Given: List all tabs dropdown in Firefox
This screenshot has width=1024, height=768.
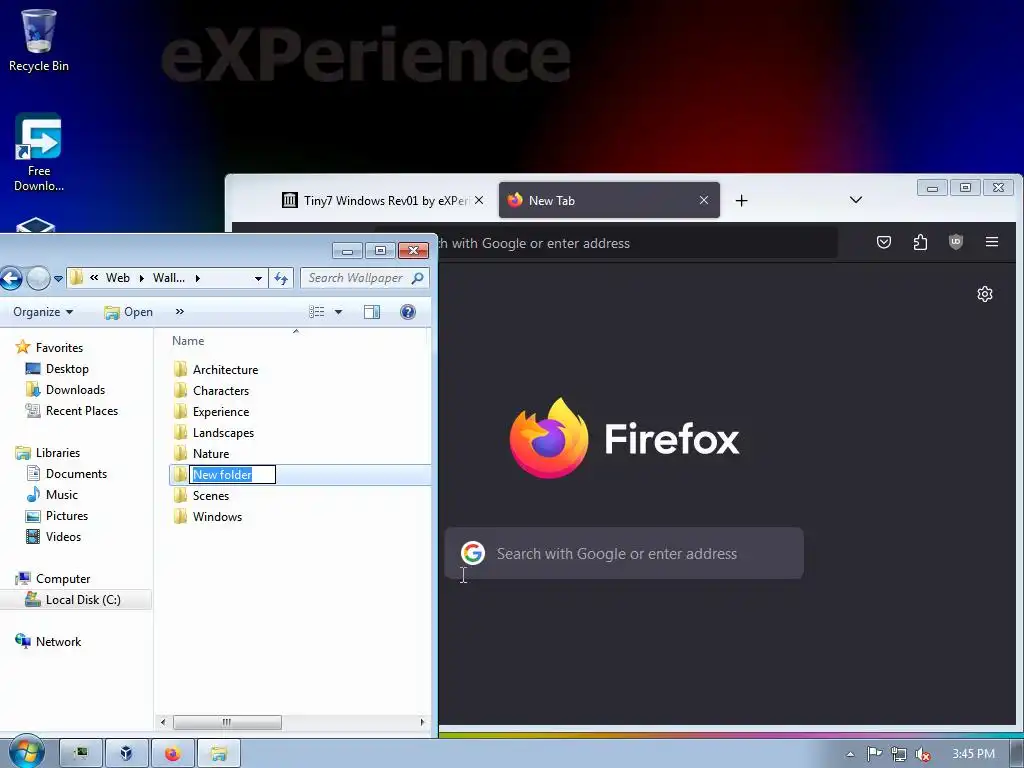Looking at the screenshot, I should 856,200.
